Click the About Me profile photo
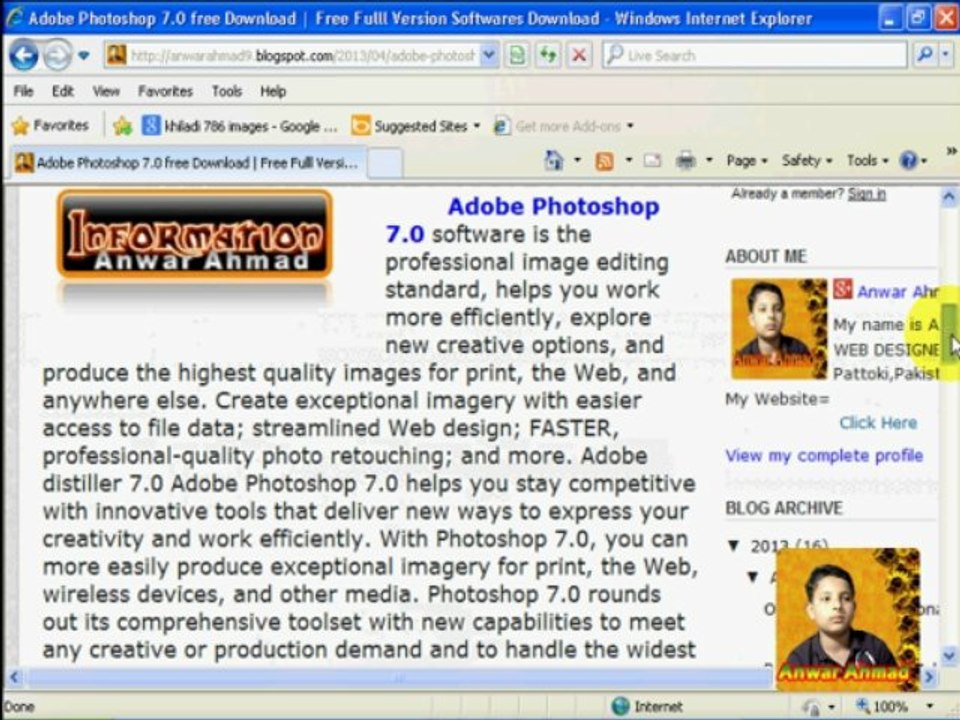960x720 pixels. pos(779,329)
